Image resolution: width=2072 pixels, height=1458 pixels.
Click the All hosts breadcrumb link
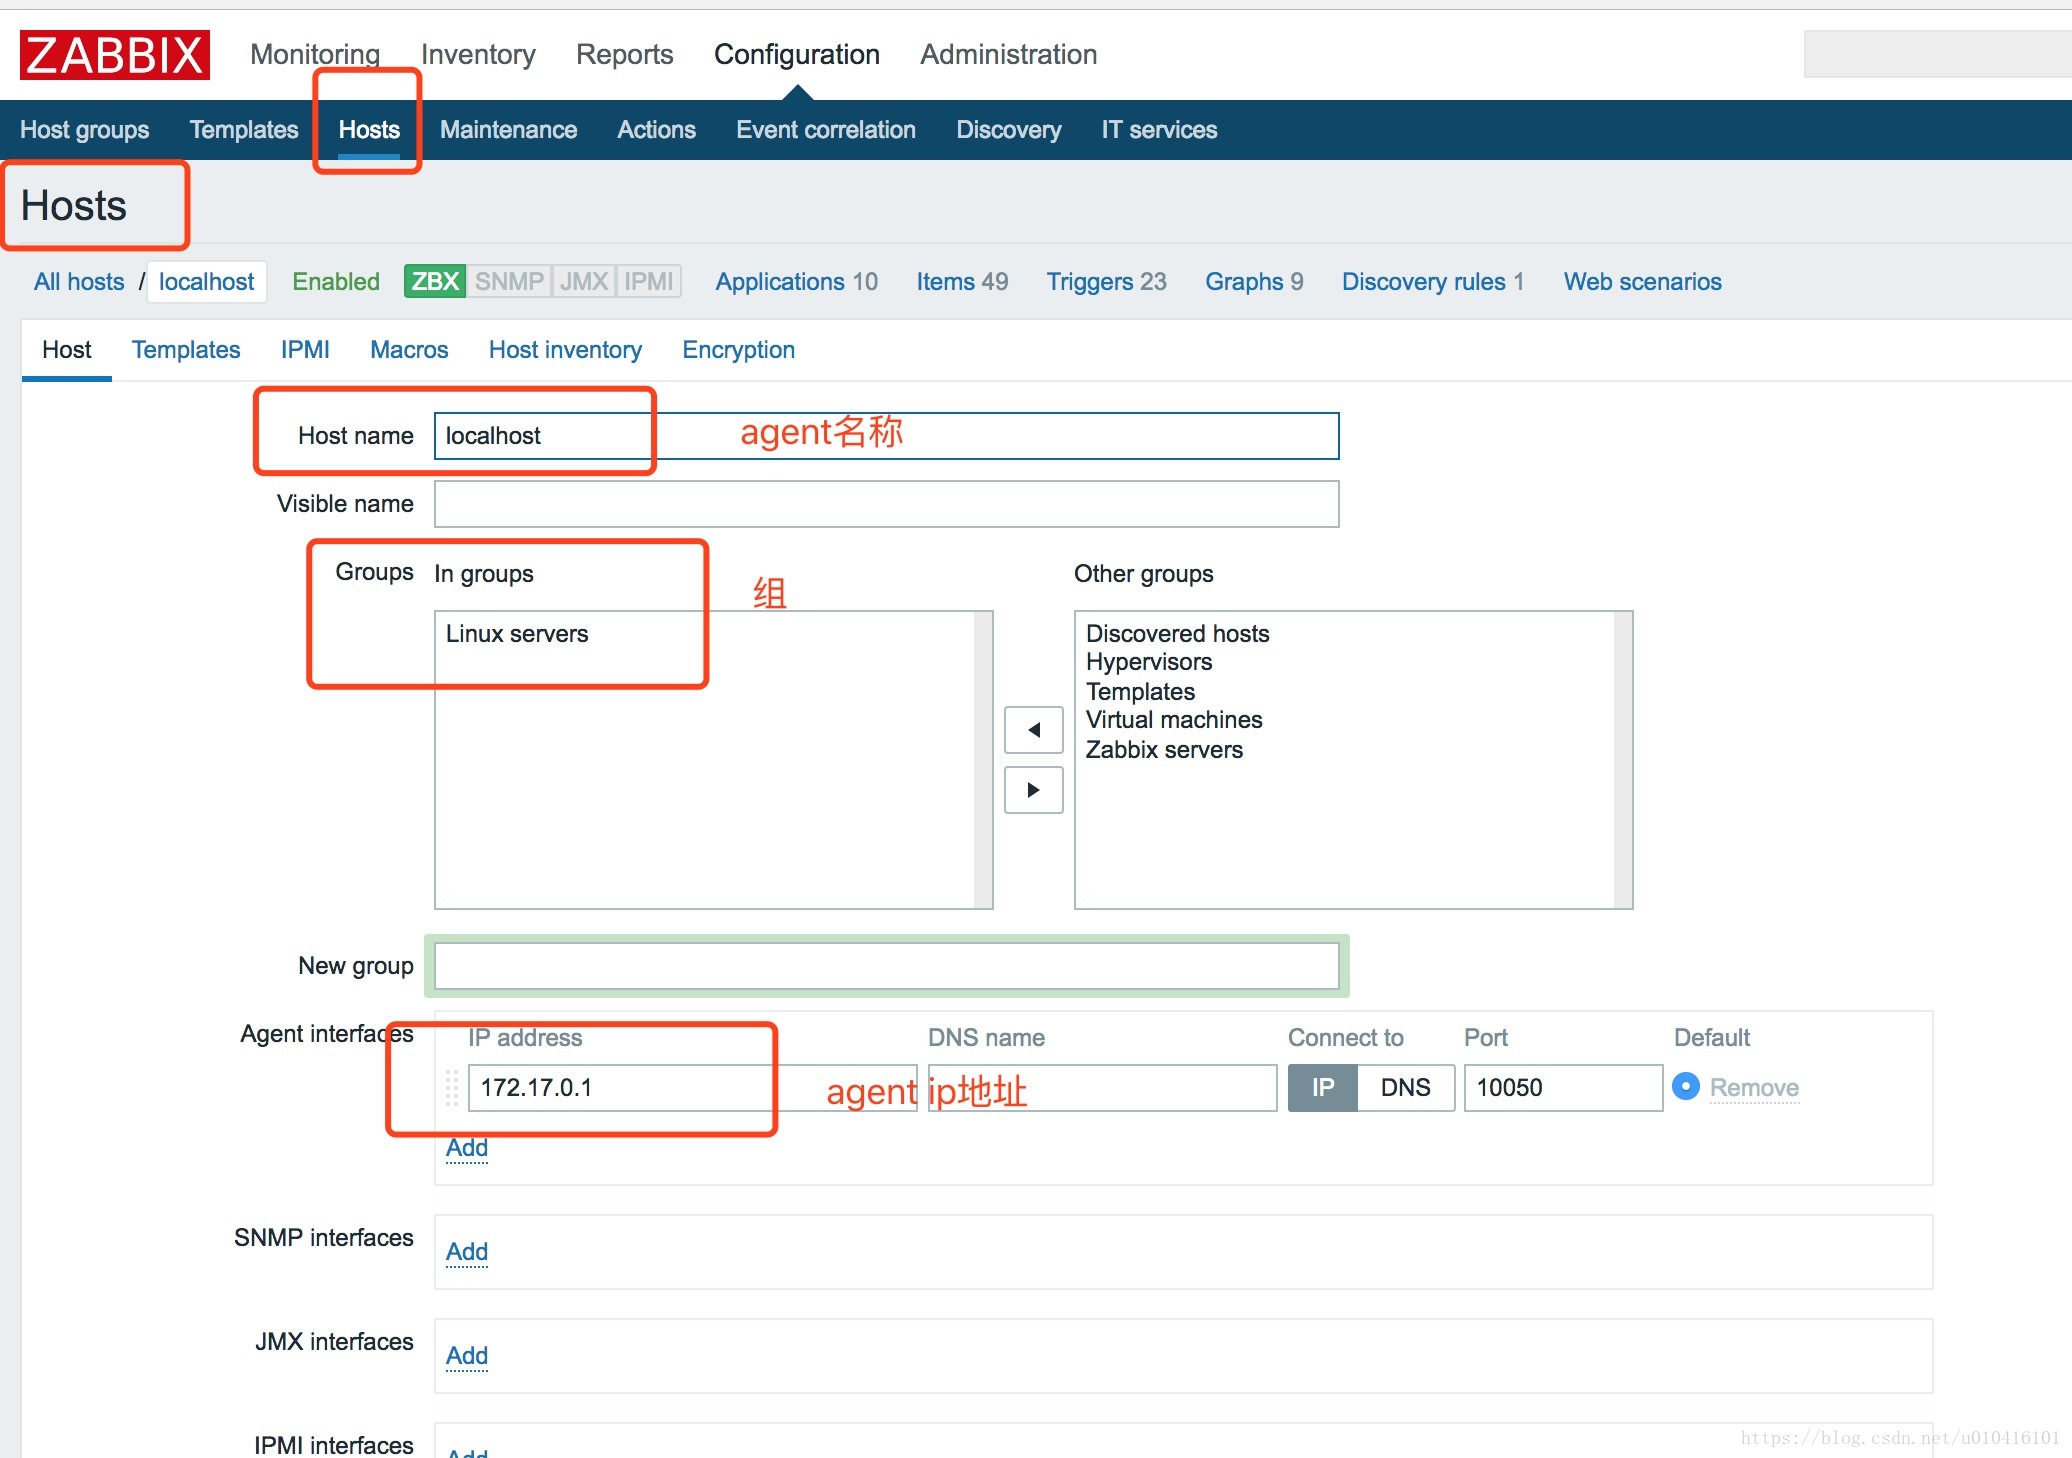point(79,282)
